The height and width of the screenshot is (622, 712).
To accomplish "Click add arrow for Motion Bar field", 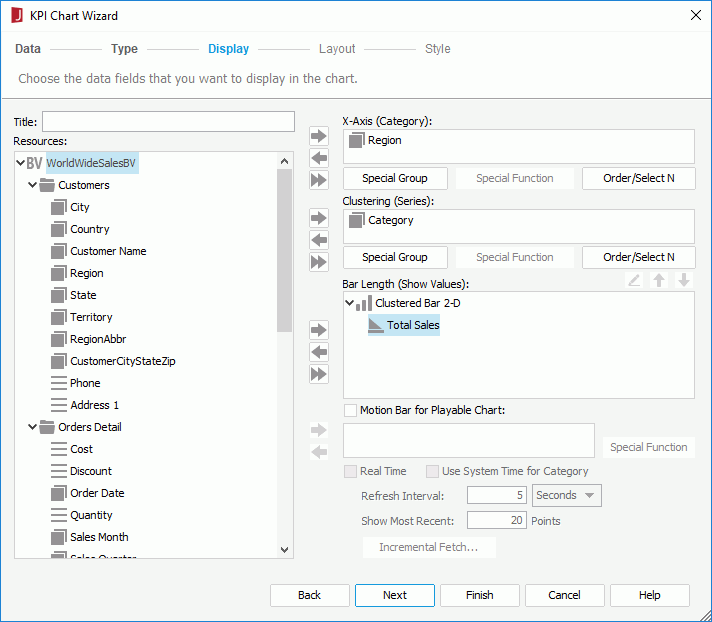I will pos(319,429).
